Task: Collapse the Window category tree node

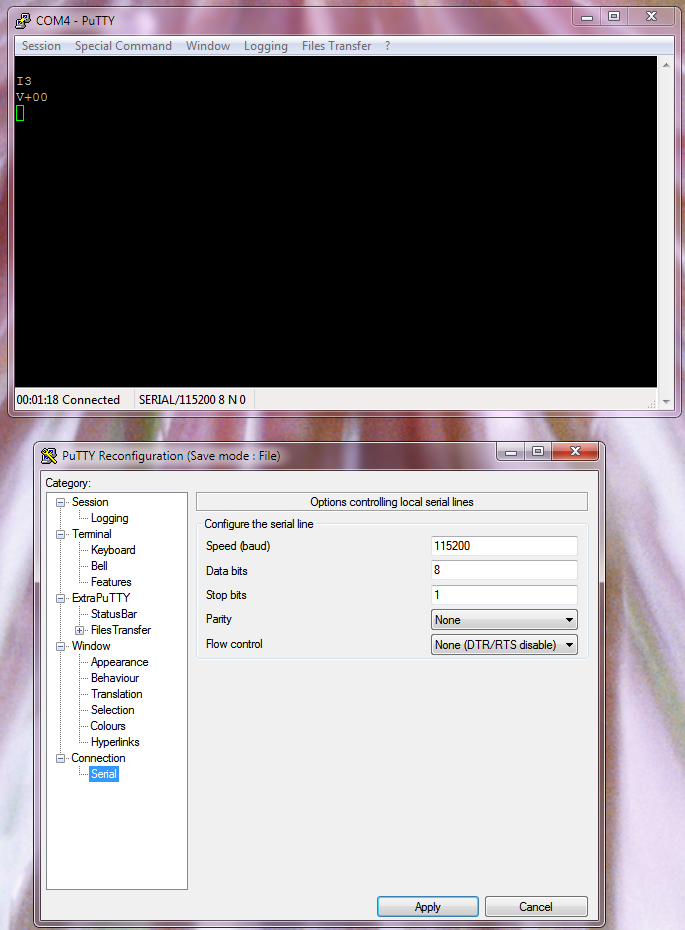Action: tap(60, 646)
